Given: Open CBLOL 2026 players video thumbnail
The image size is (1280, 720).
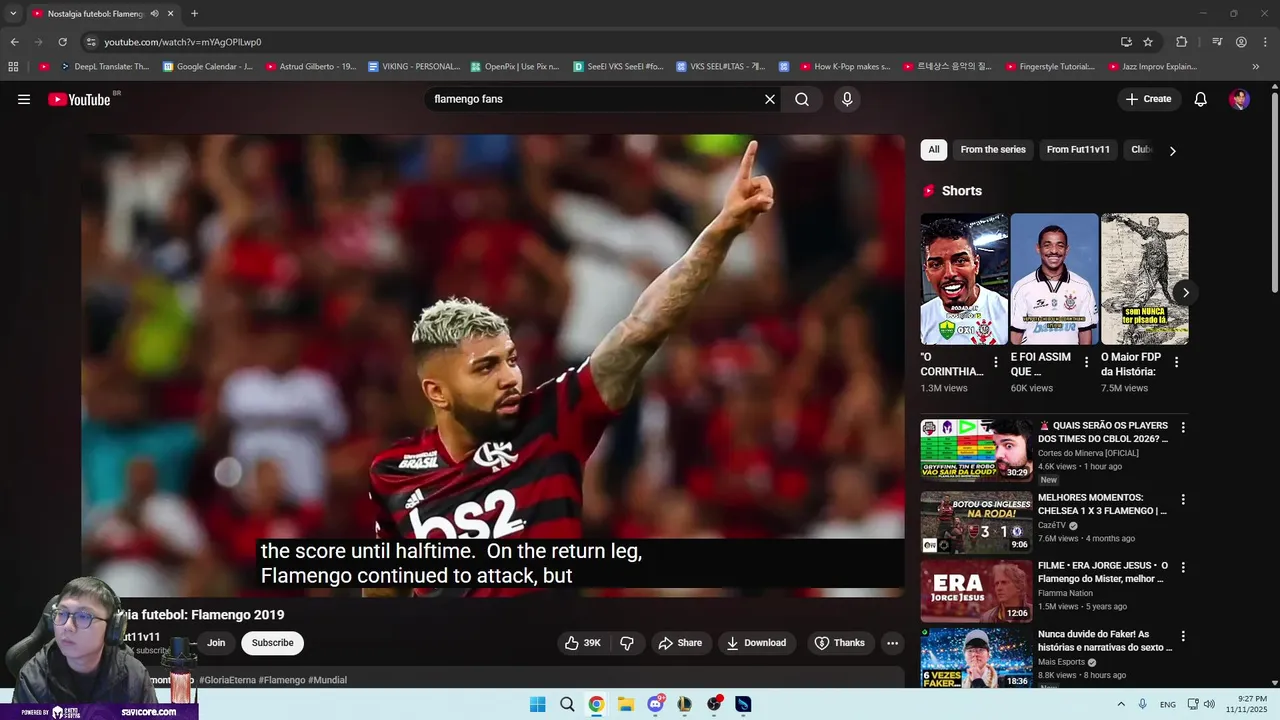Looking at the screenshot, I should [976, 450].
